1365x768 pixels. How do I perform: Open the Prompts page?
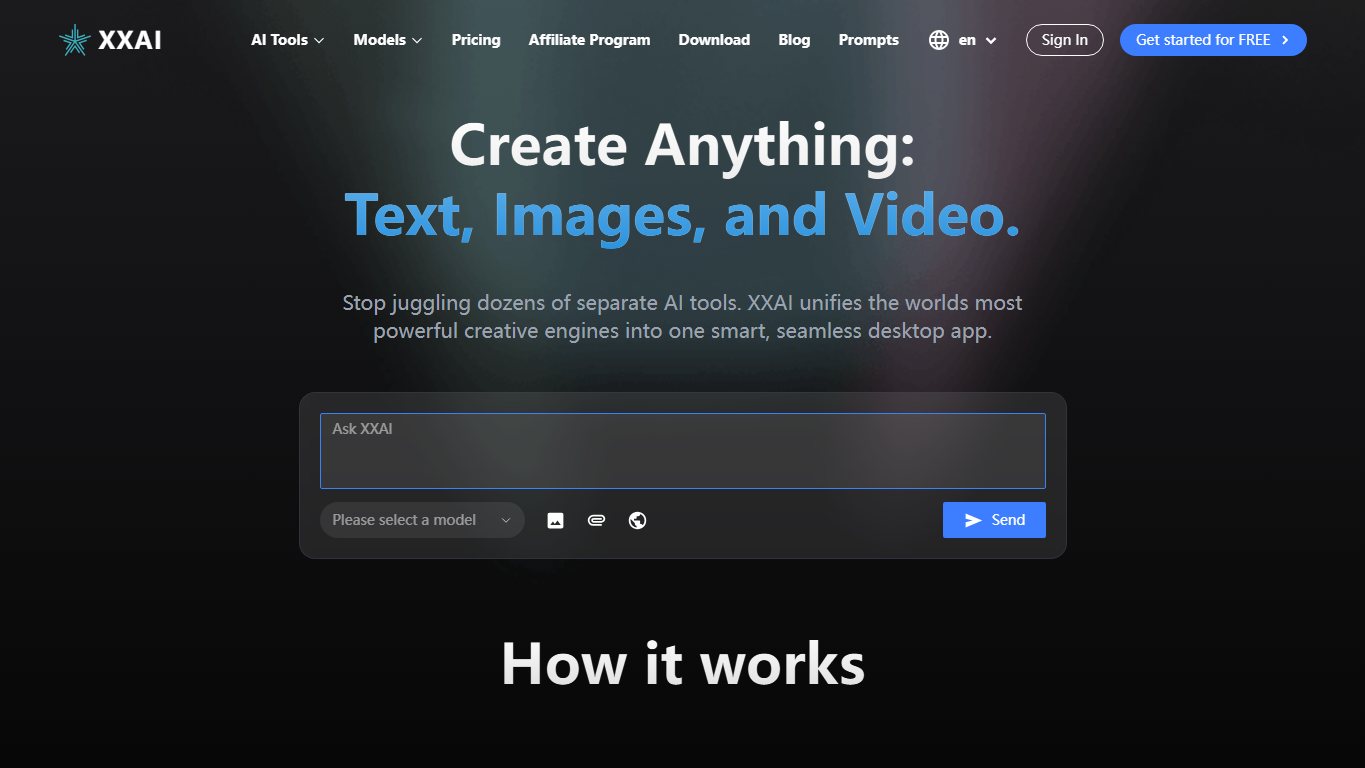869,40
